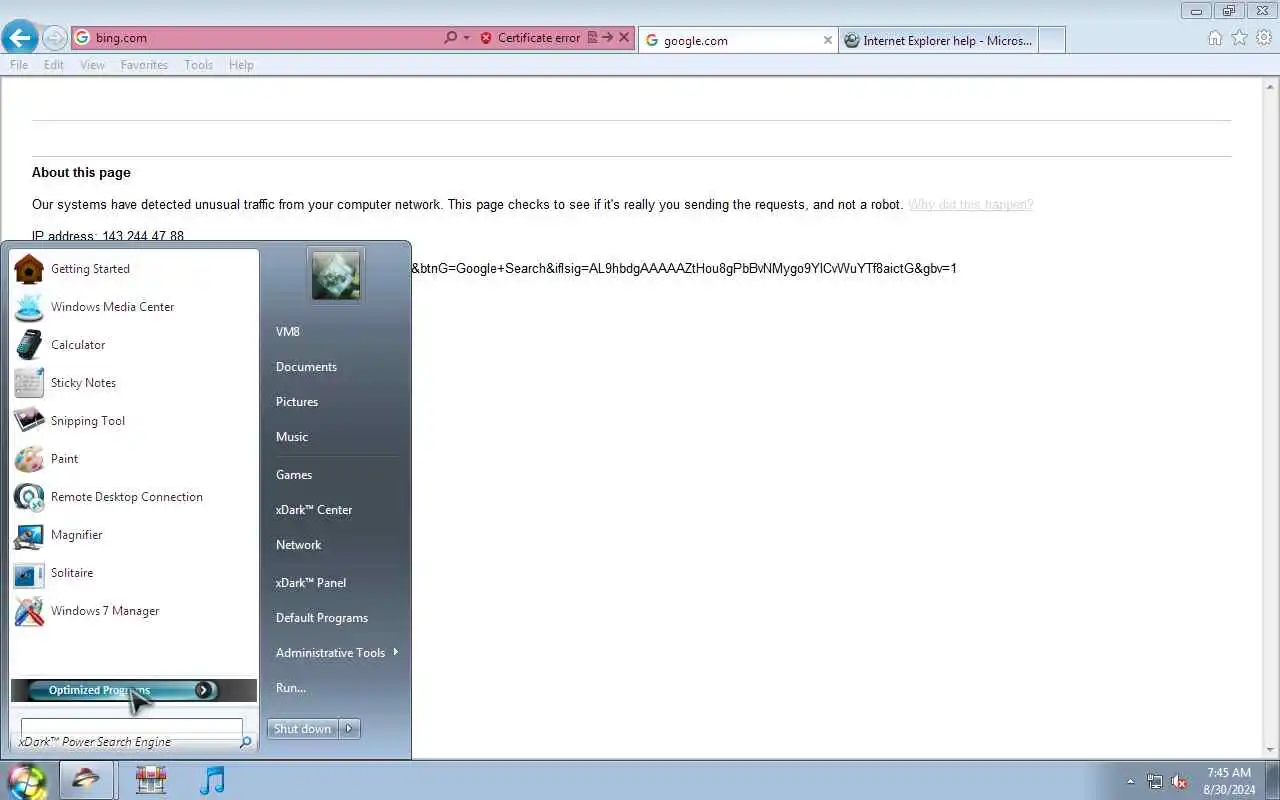
Task: Expand Administrative Tools submenu
Action: 336,653
